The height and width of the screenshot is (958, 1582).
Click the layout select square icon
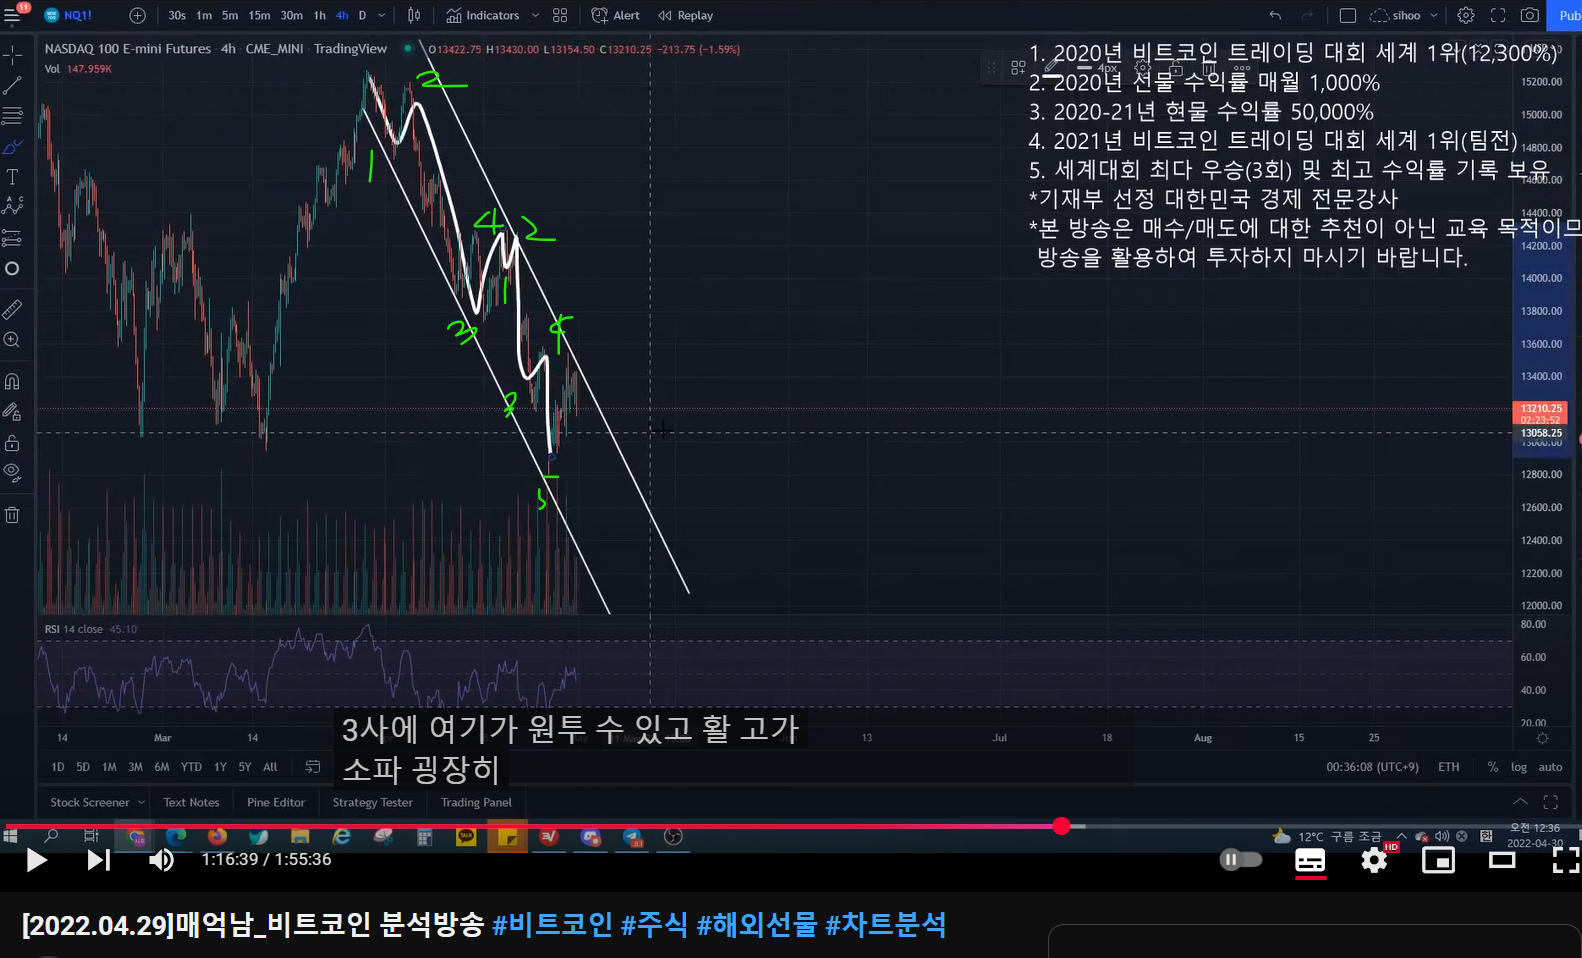tap(1348, 15)
